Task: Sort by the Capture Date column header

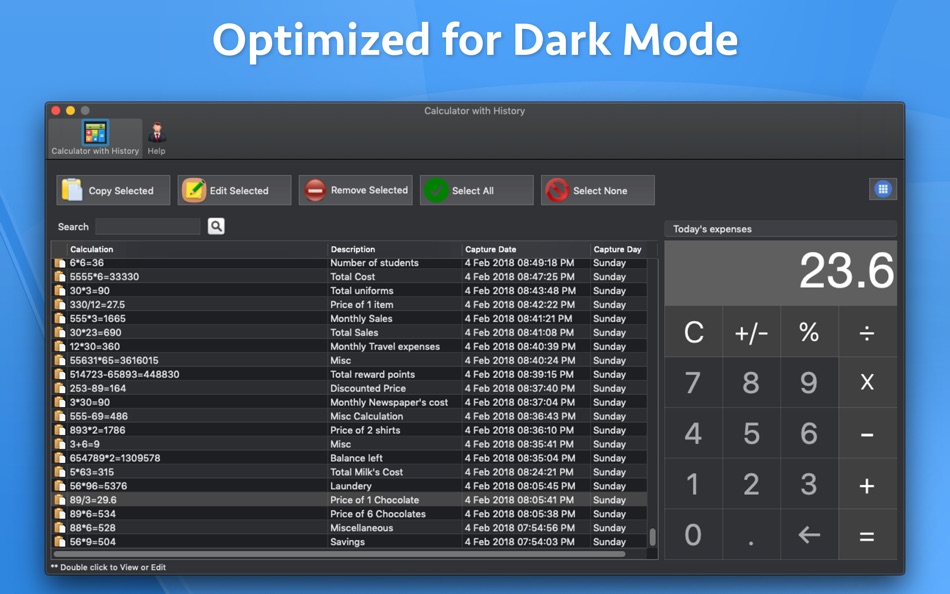Action: click(x=526, y=249)
